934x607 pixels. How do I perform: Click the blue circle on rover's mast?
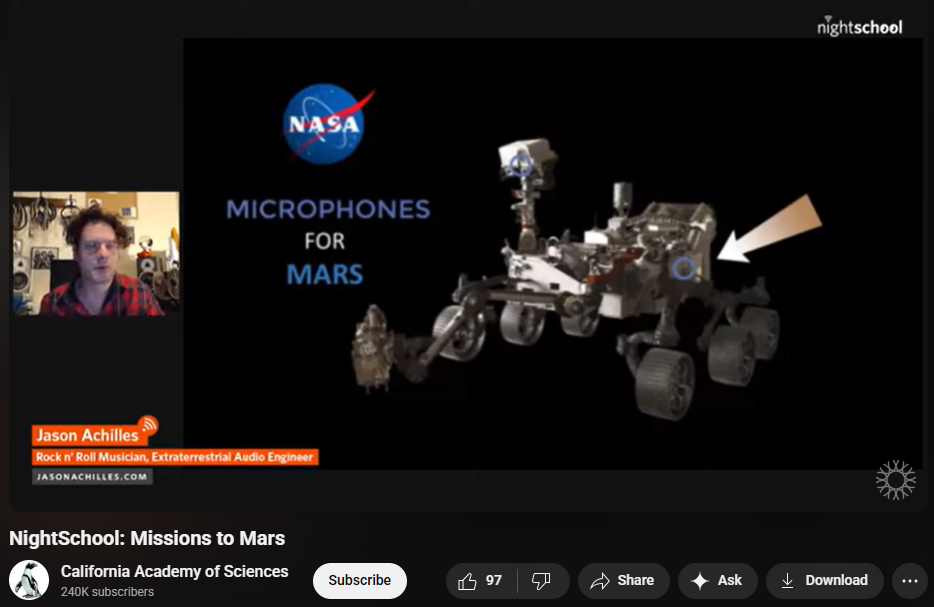(518, 166)
